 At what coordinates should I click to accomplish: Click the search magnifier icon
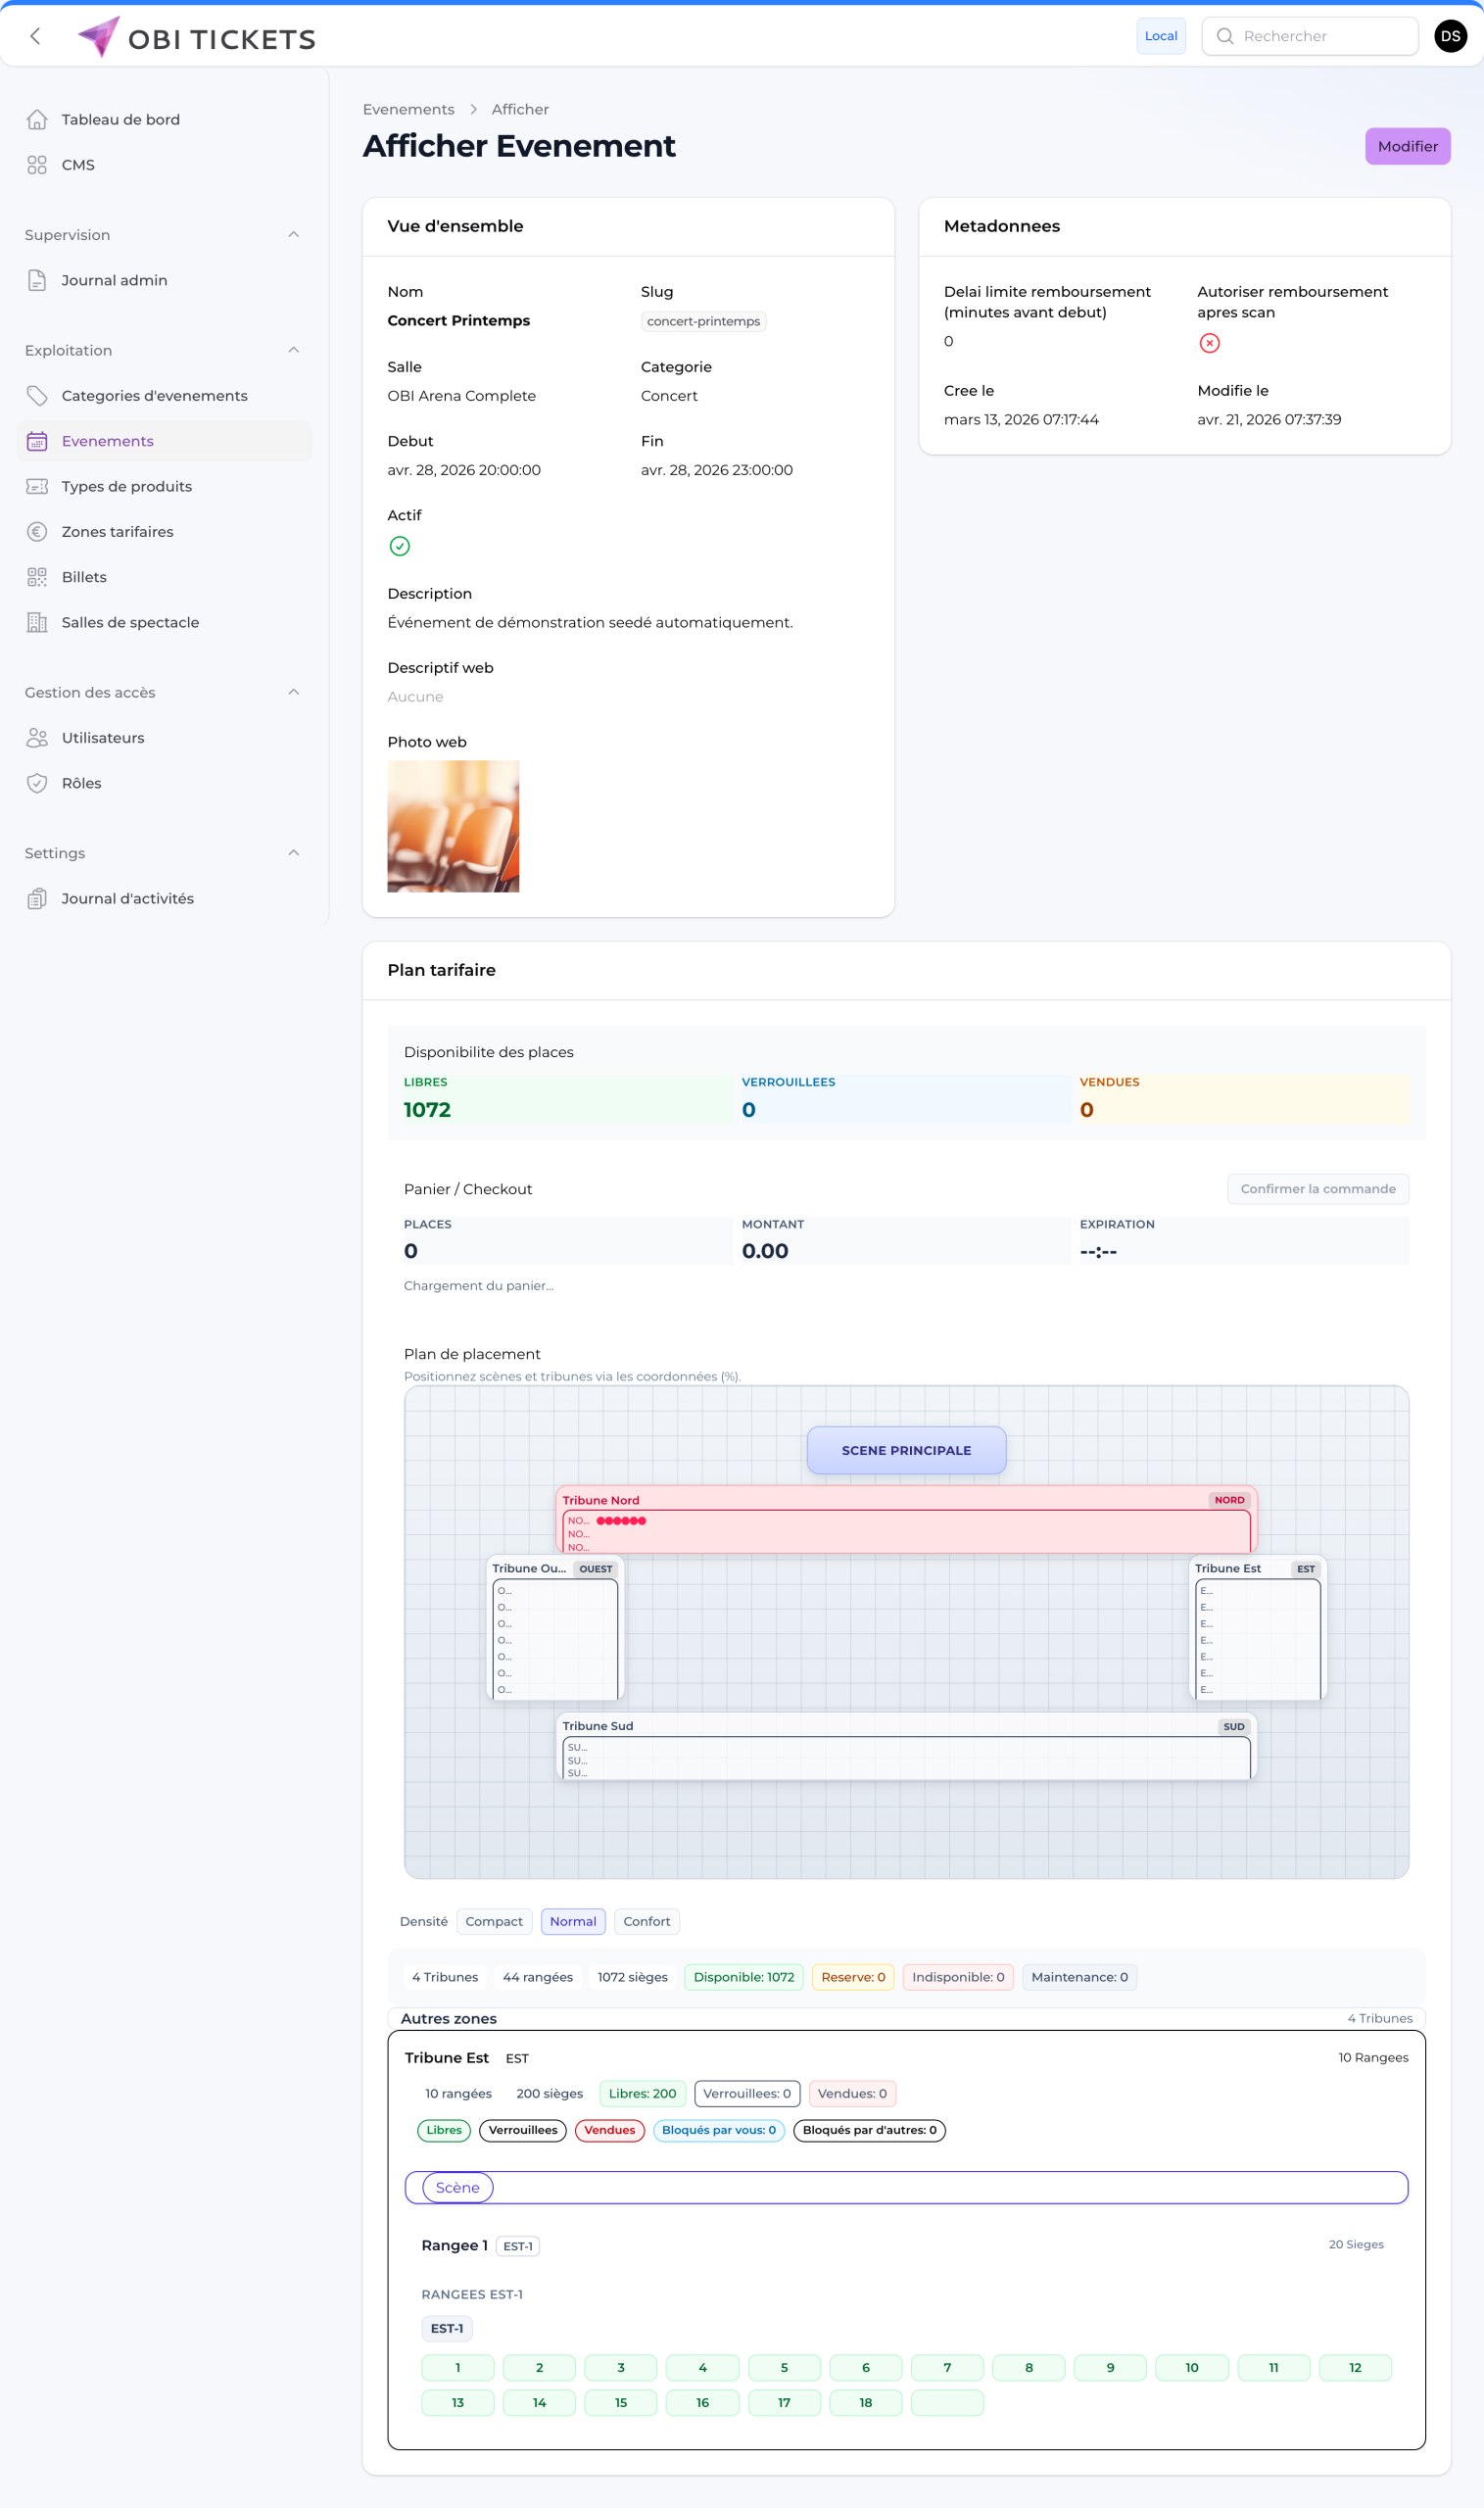click(x=1224, y=36)
